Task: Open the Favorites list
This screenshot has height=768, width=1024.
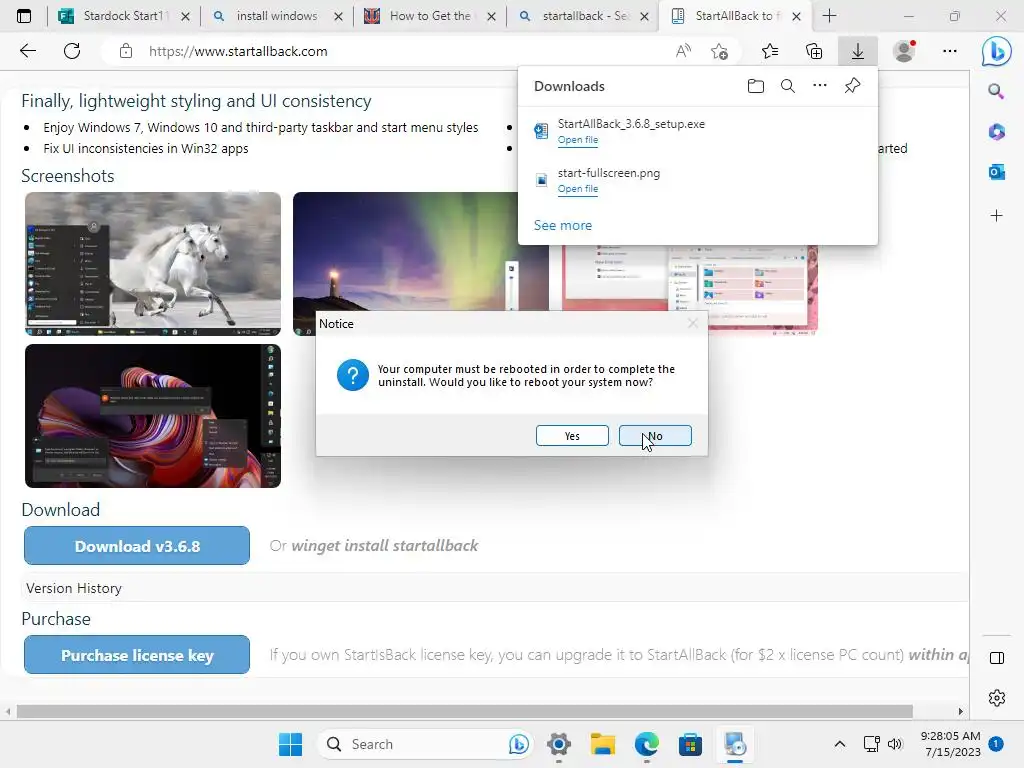Action: pos(770,51)
